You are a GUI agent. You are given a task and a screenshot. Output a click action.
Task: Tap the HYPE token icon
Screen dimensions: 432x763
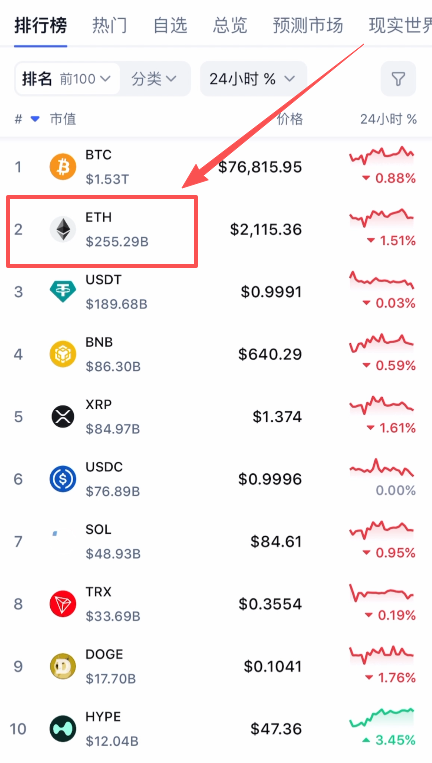(63, 728)
